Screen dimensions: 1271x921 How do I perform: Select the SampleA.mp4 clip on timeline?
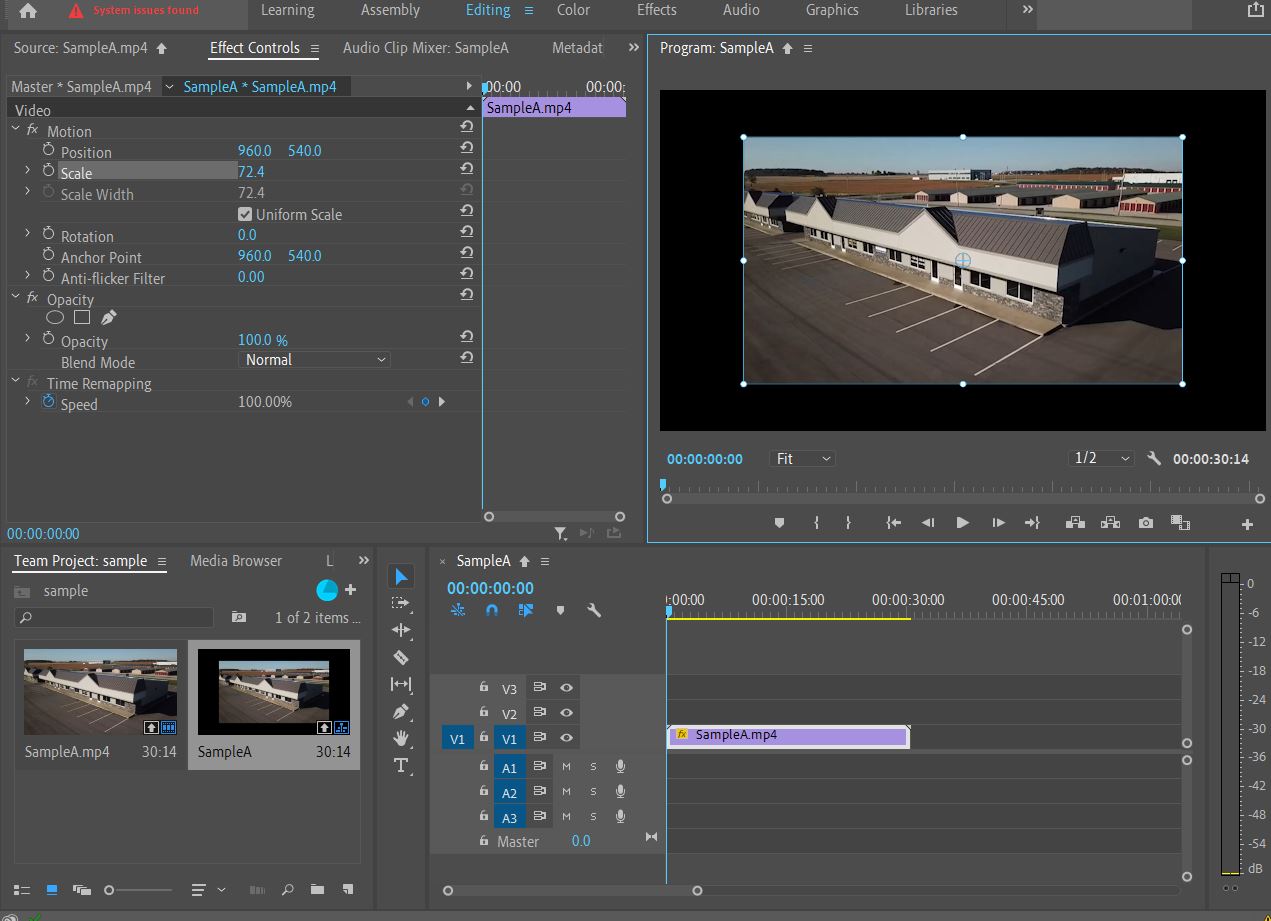tap(787, 736)
